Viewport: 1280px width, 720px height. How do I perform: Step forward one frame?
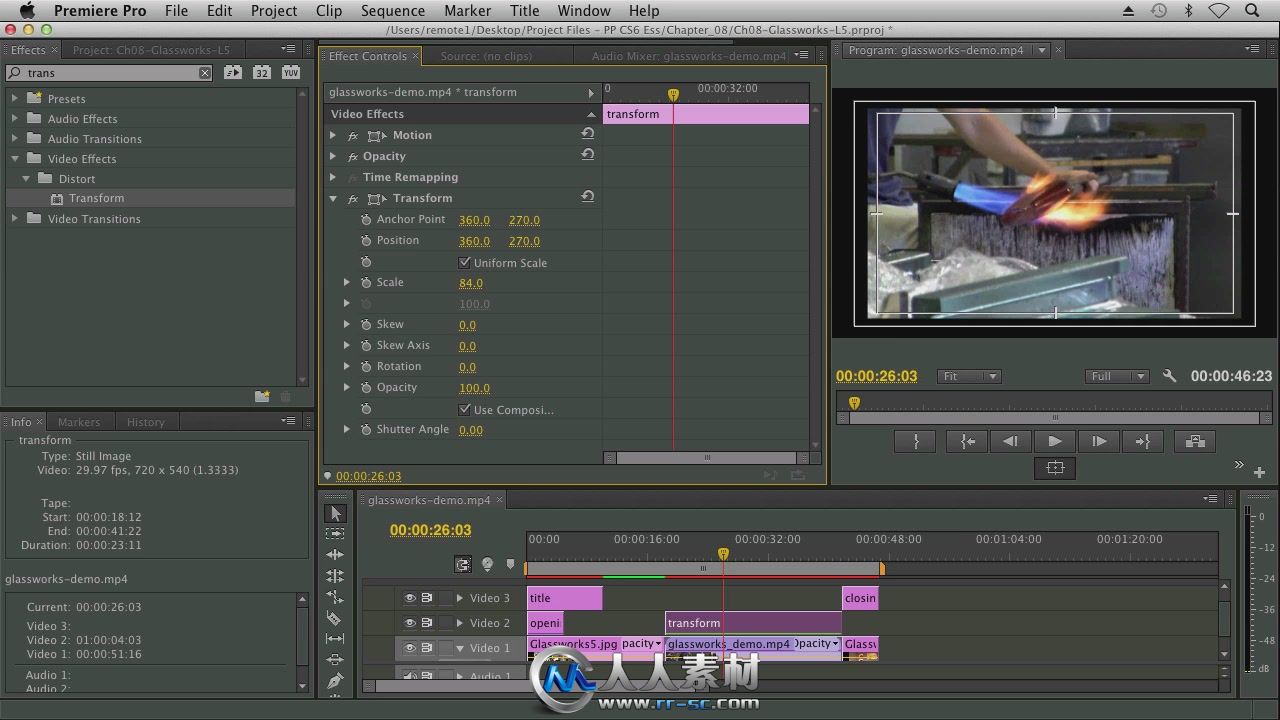1098,441
